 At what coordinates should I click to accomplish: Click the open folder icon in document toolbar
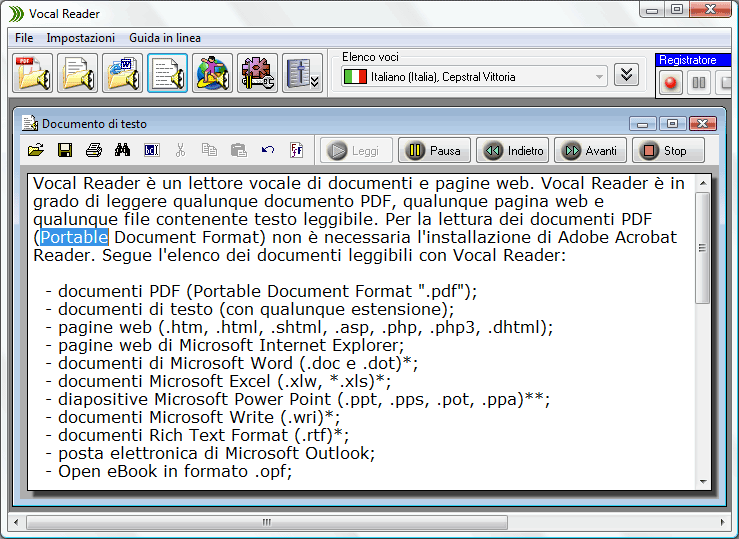(36, 150)
